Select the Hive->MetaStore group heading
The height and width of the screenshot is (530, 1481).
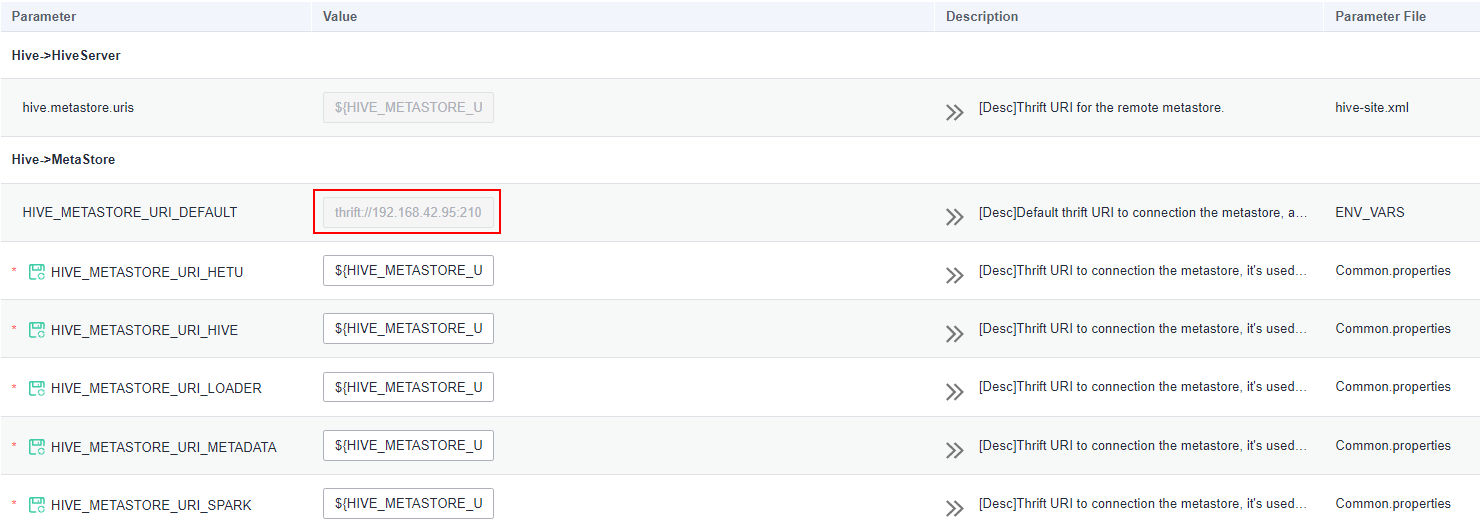[63, 160]
